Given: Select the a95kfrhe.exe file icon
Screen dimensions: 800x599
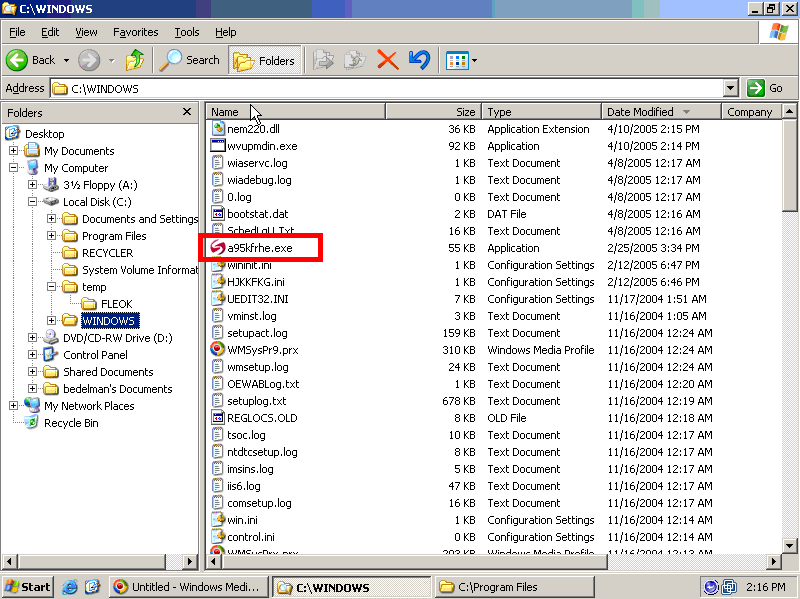Looking at the screenshot, I should pyautogui.click(x=218, y=247).
